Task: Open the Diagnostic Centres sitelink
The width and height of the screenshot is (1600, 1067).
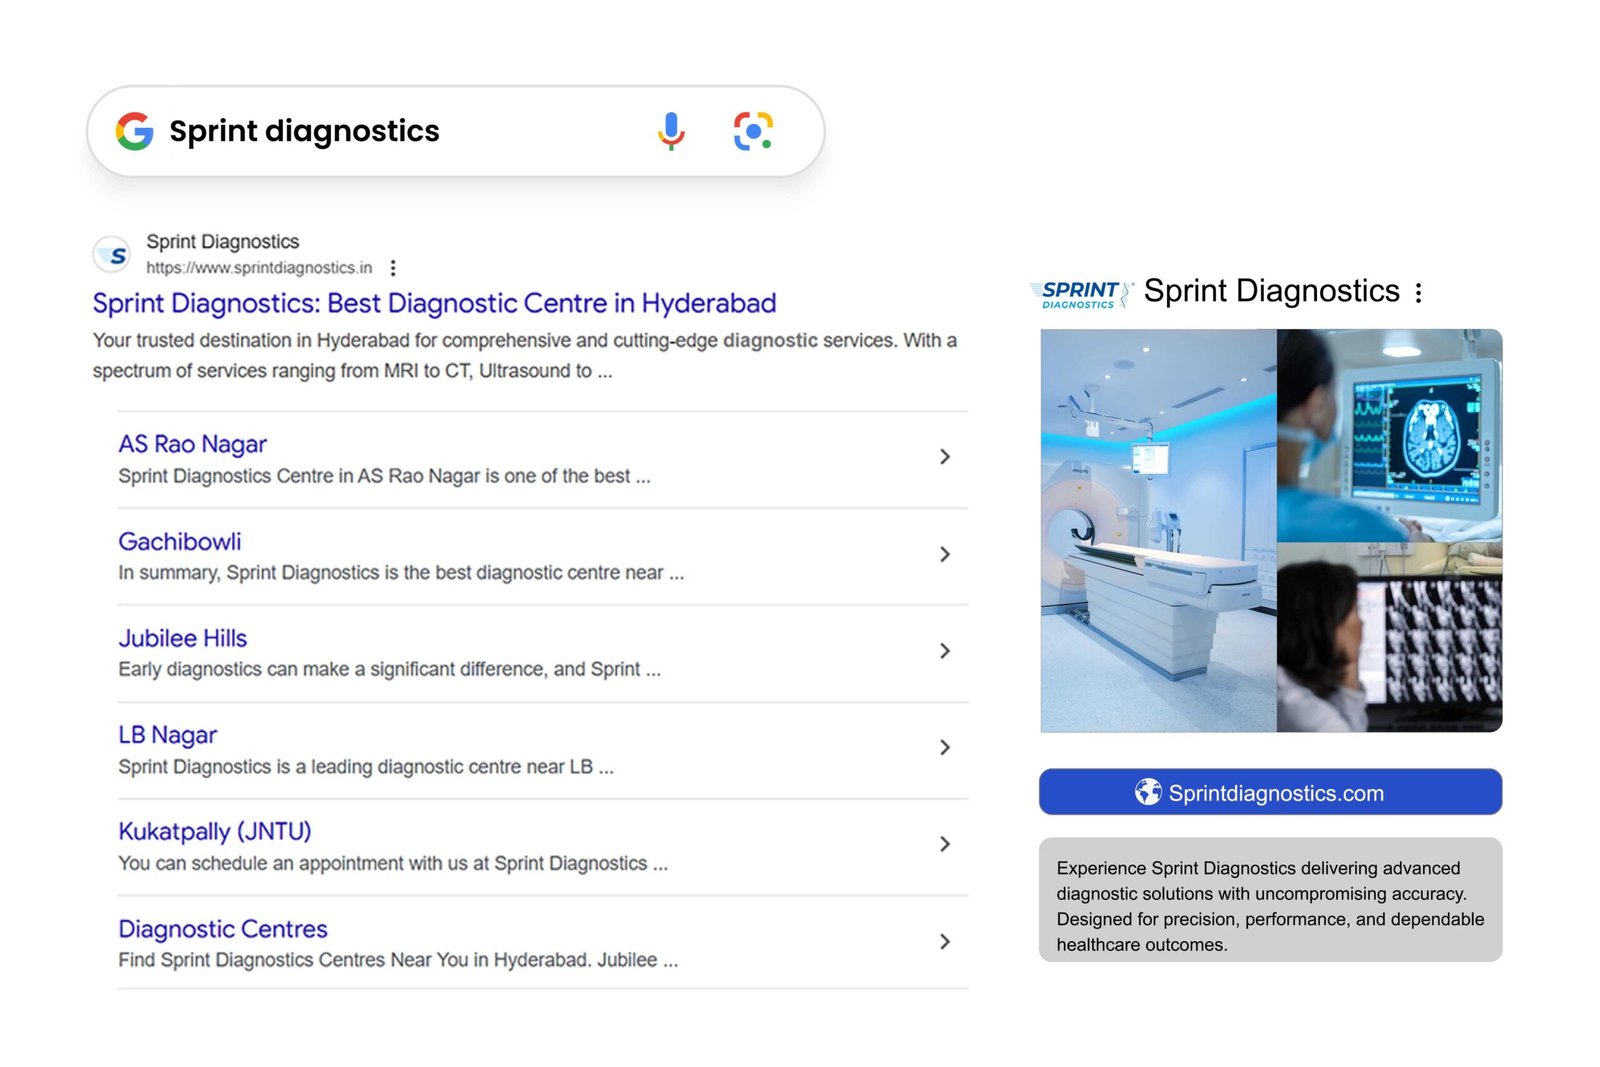Action: pos(223,929)
